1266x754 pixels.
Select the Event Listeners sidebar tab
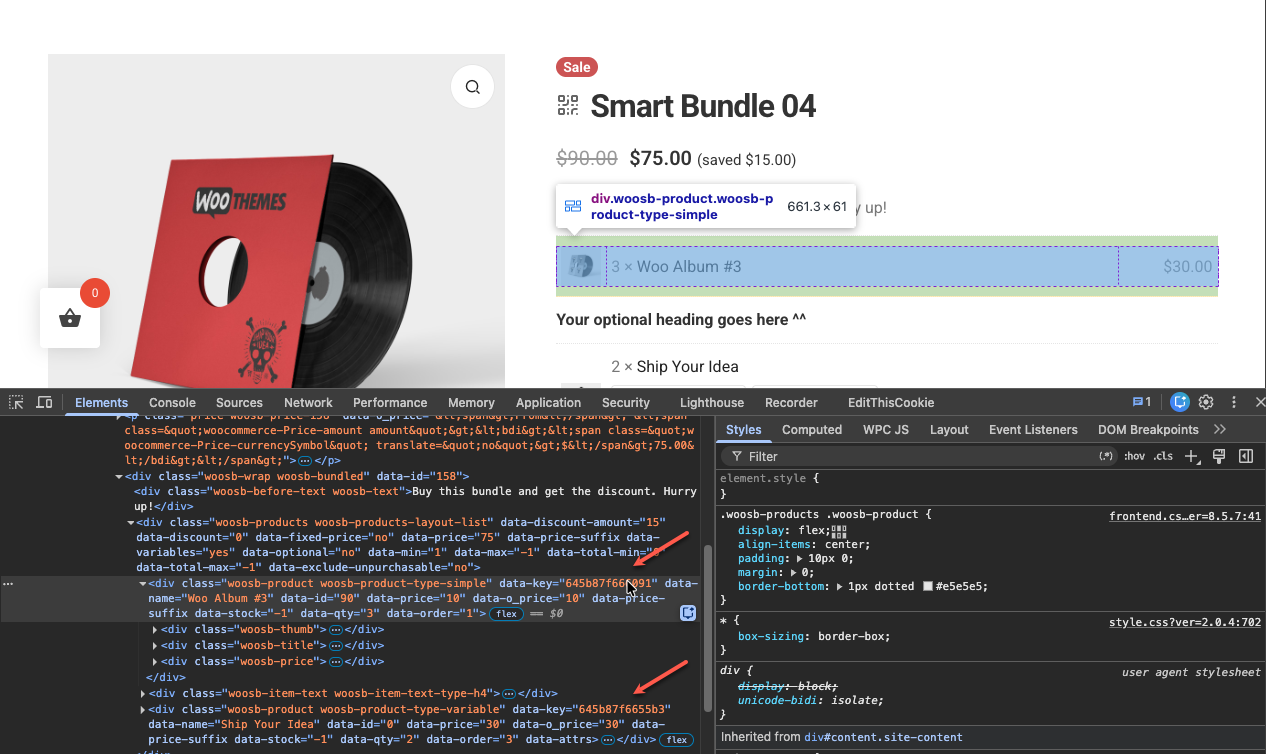point(1033,429)
